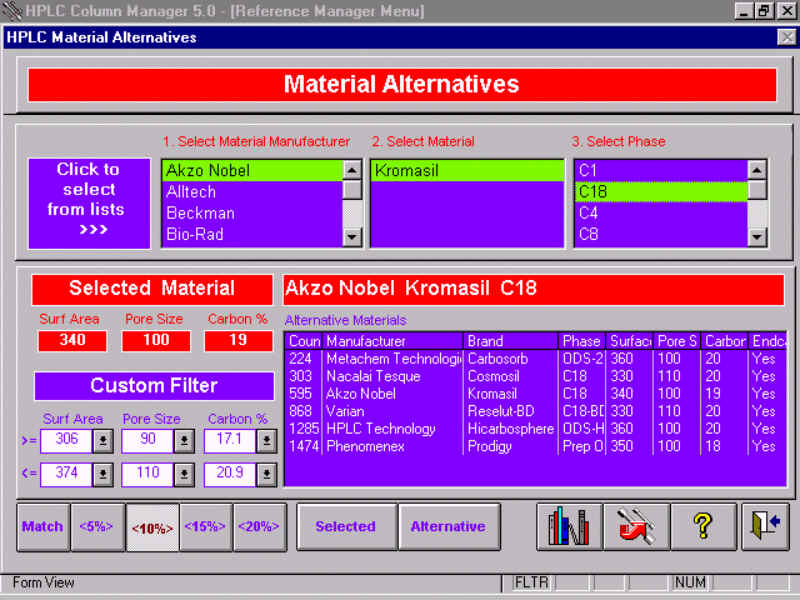This screenshot has height=600, width=800.
Task: Select C8 in the phase list
Action: click(x=661, y=235)
